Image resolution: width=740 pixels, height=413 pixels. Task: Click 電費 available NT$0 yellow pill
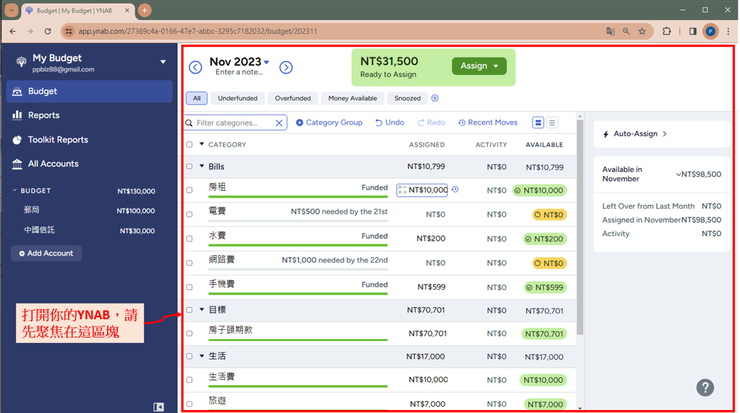549,215
